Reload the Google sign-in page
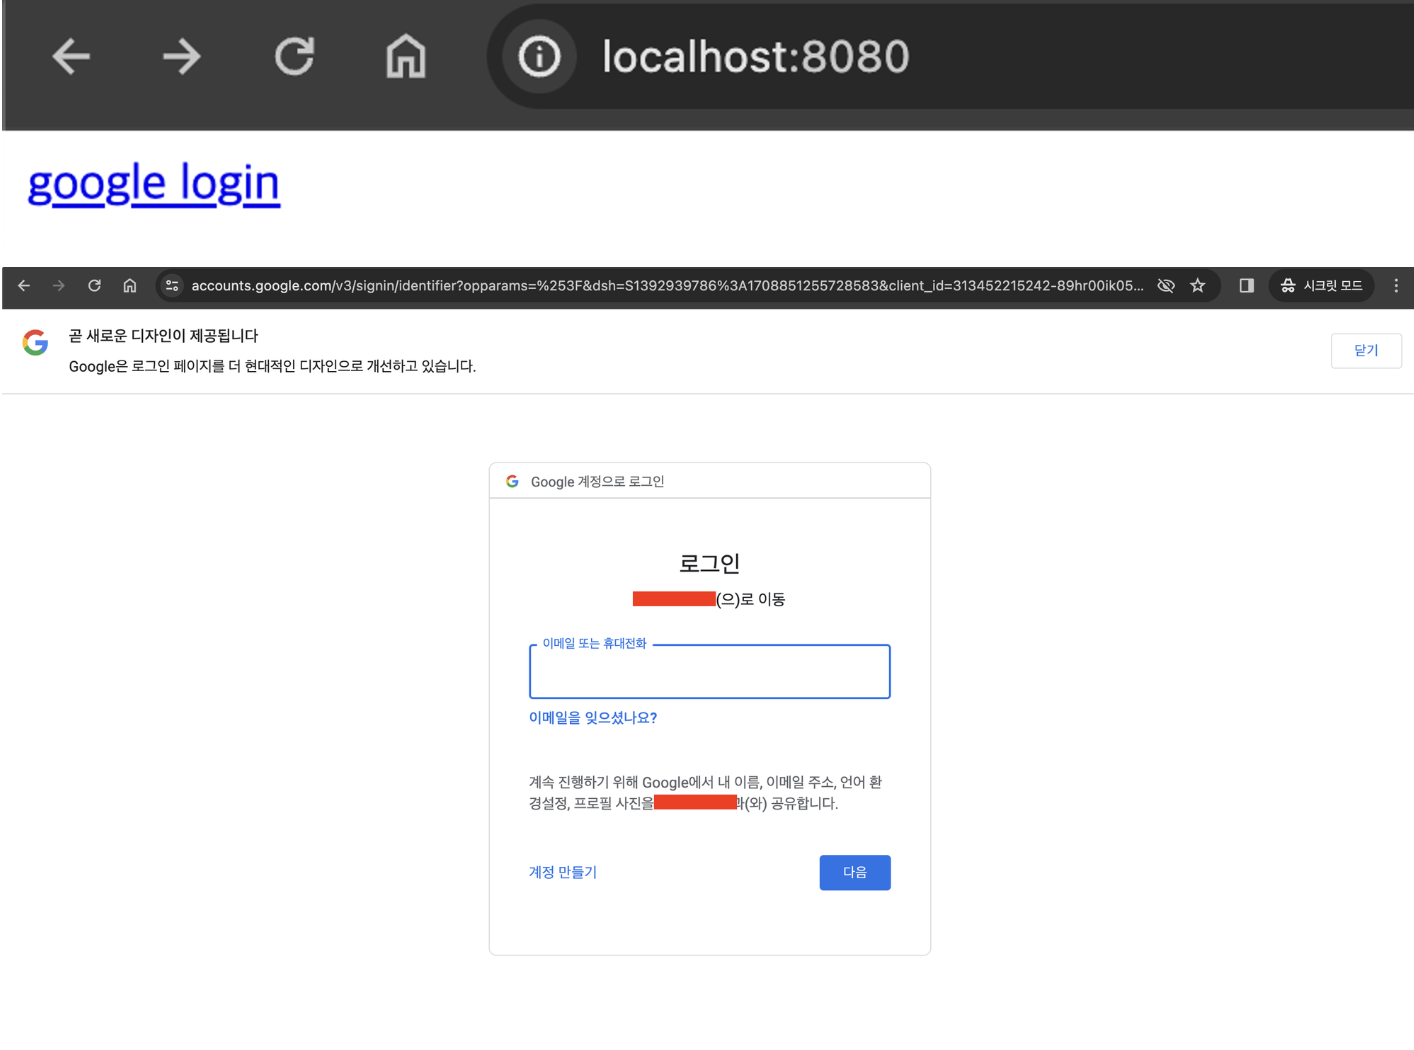Viewport: 1414px width, 1050px height. click(94, 286)
